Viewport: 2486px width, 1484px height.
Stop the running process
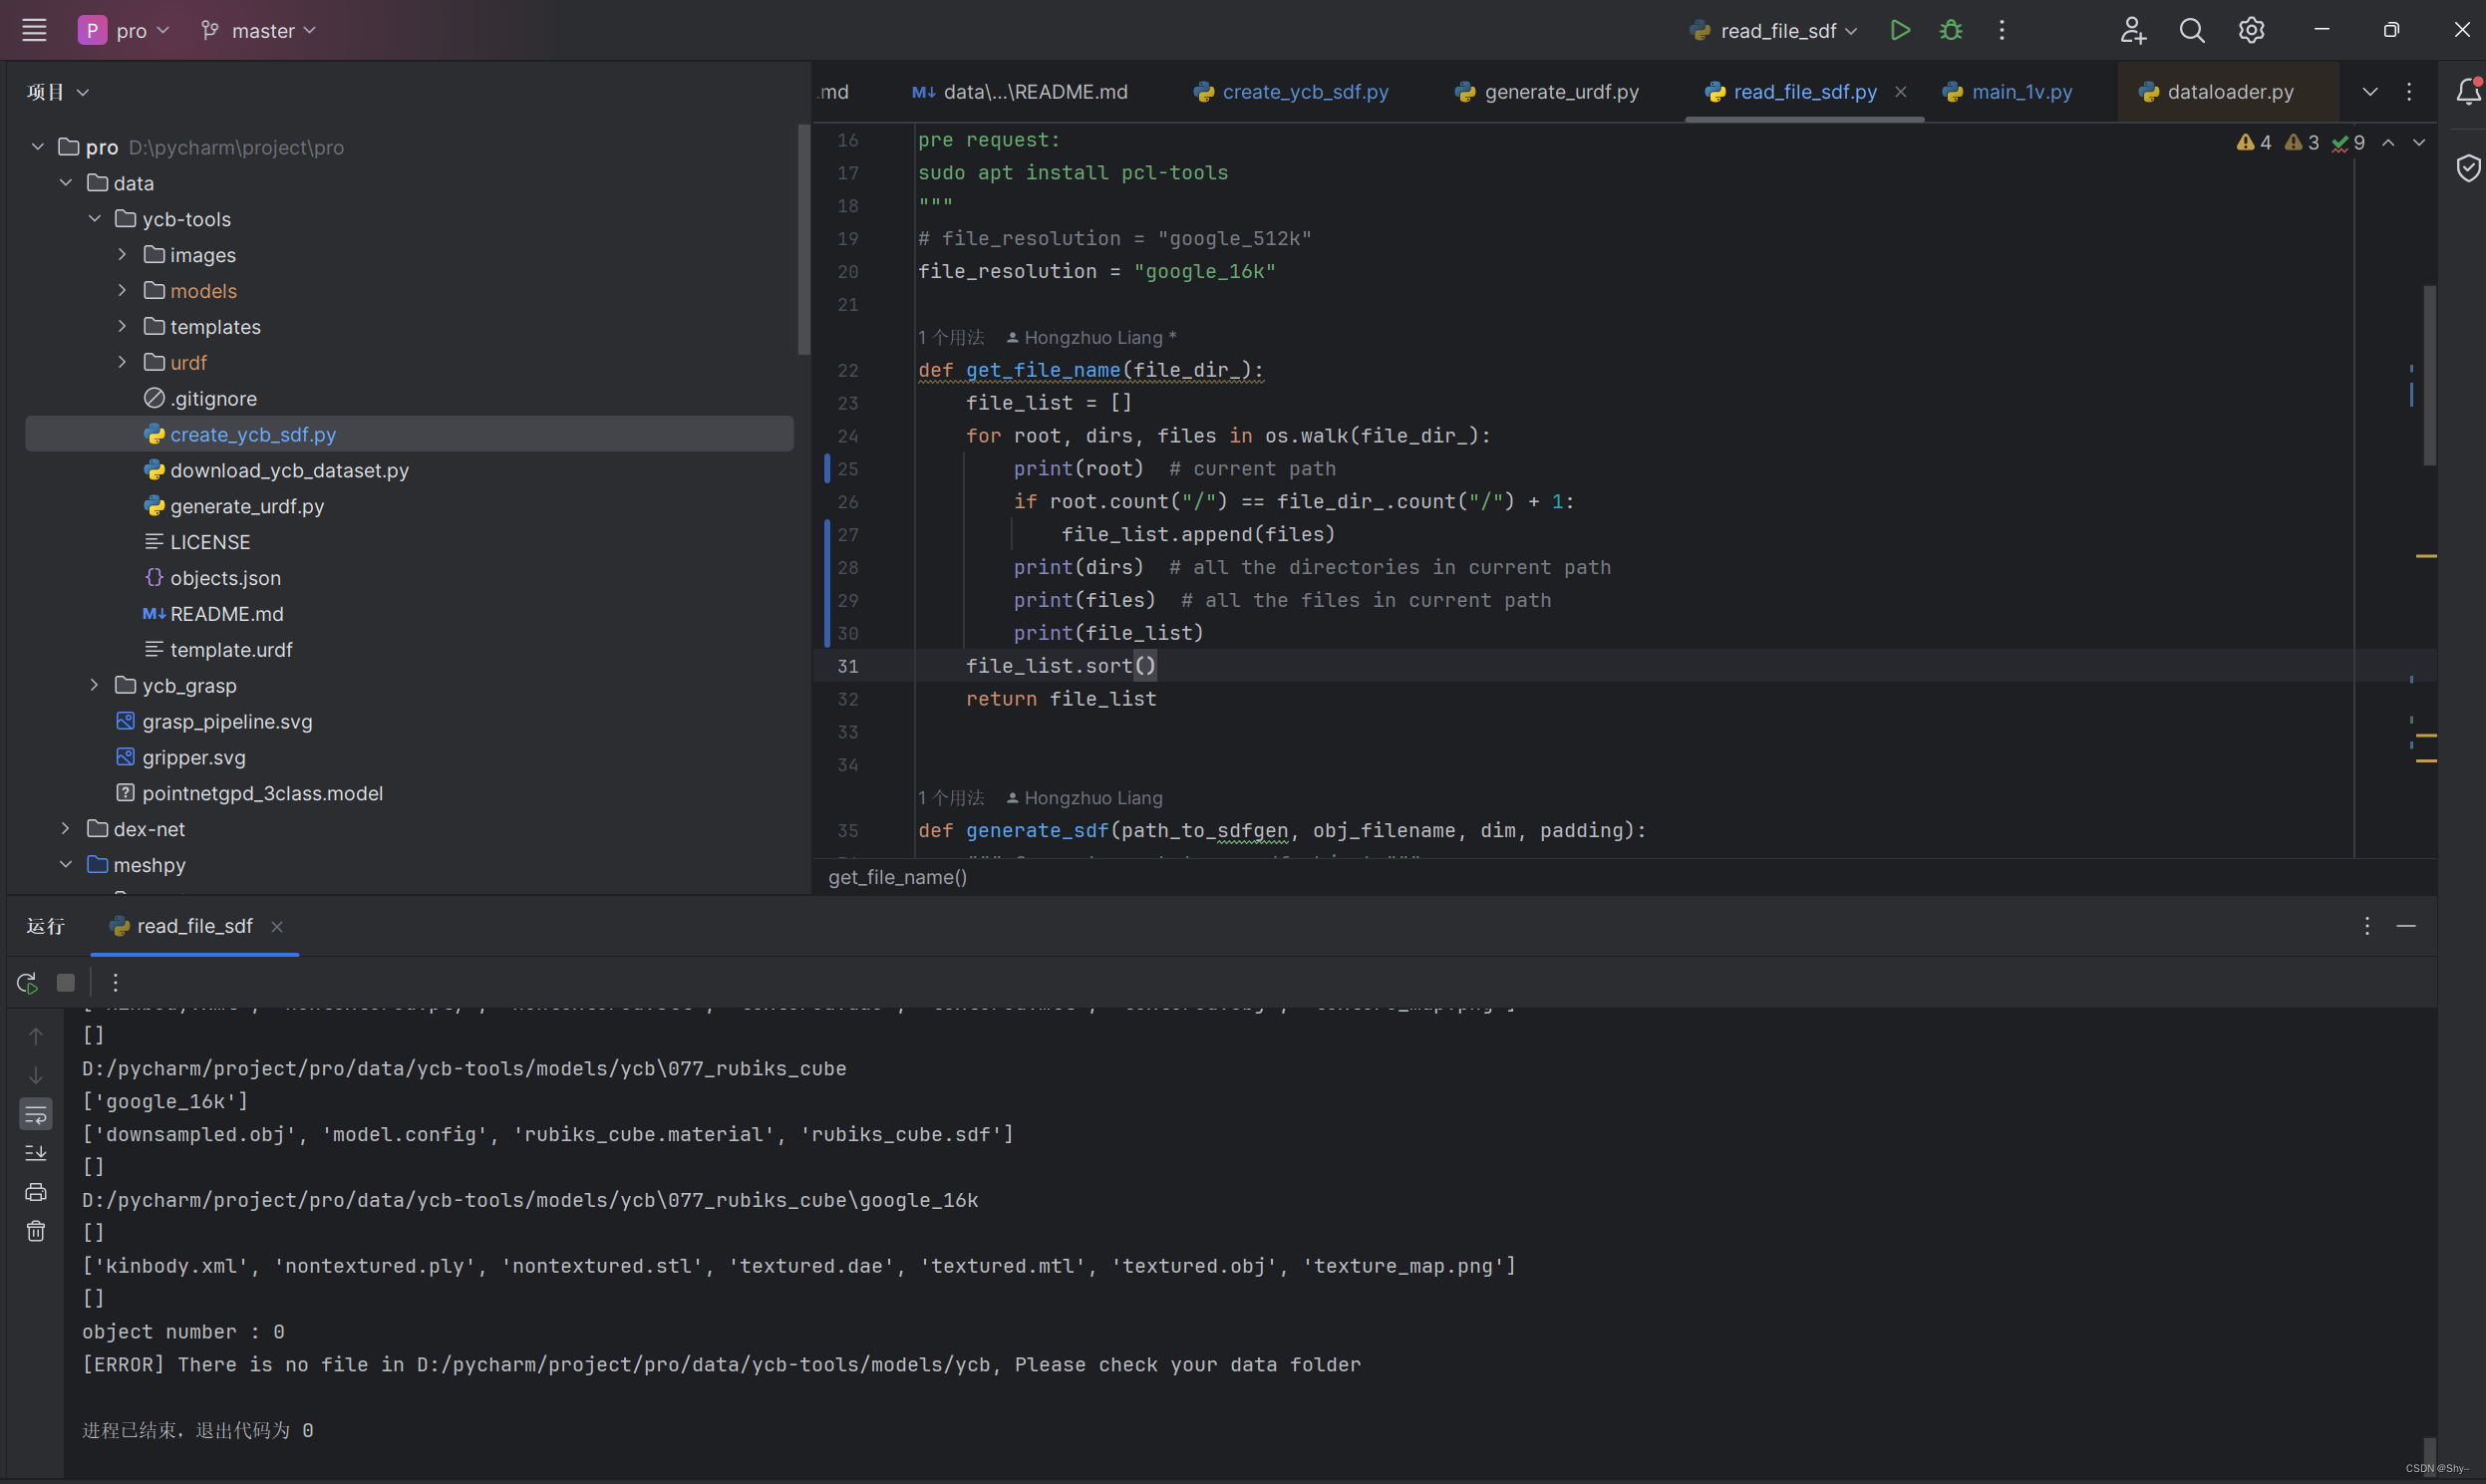[x=66, y=983]
